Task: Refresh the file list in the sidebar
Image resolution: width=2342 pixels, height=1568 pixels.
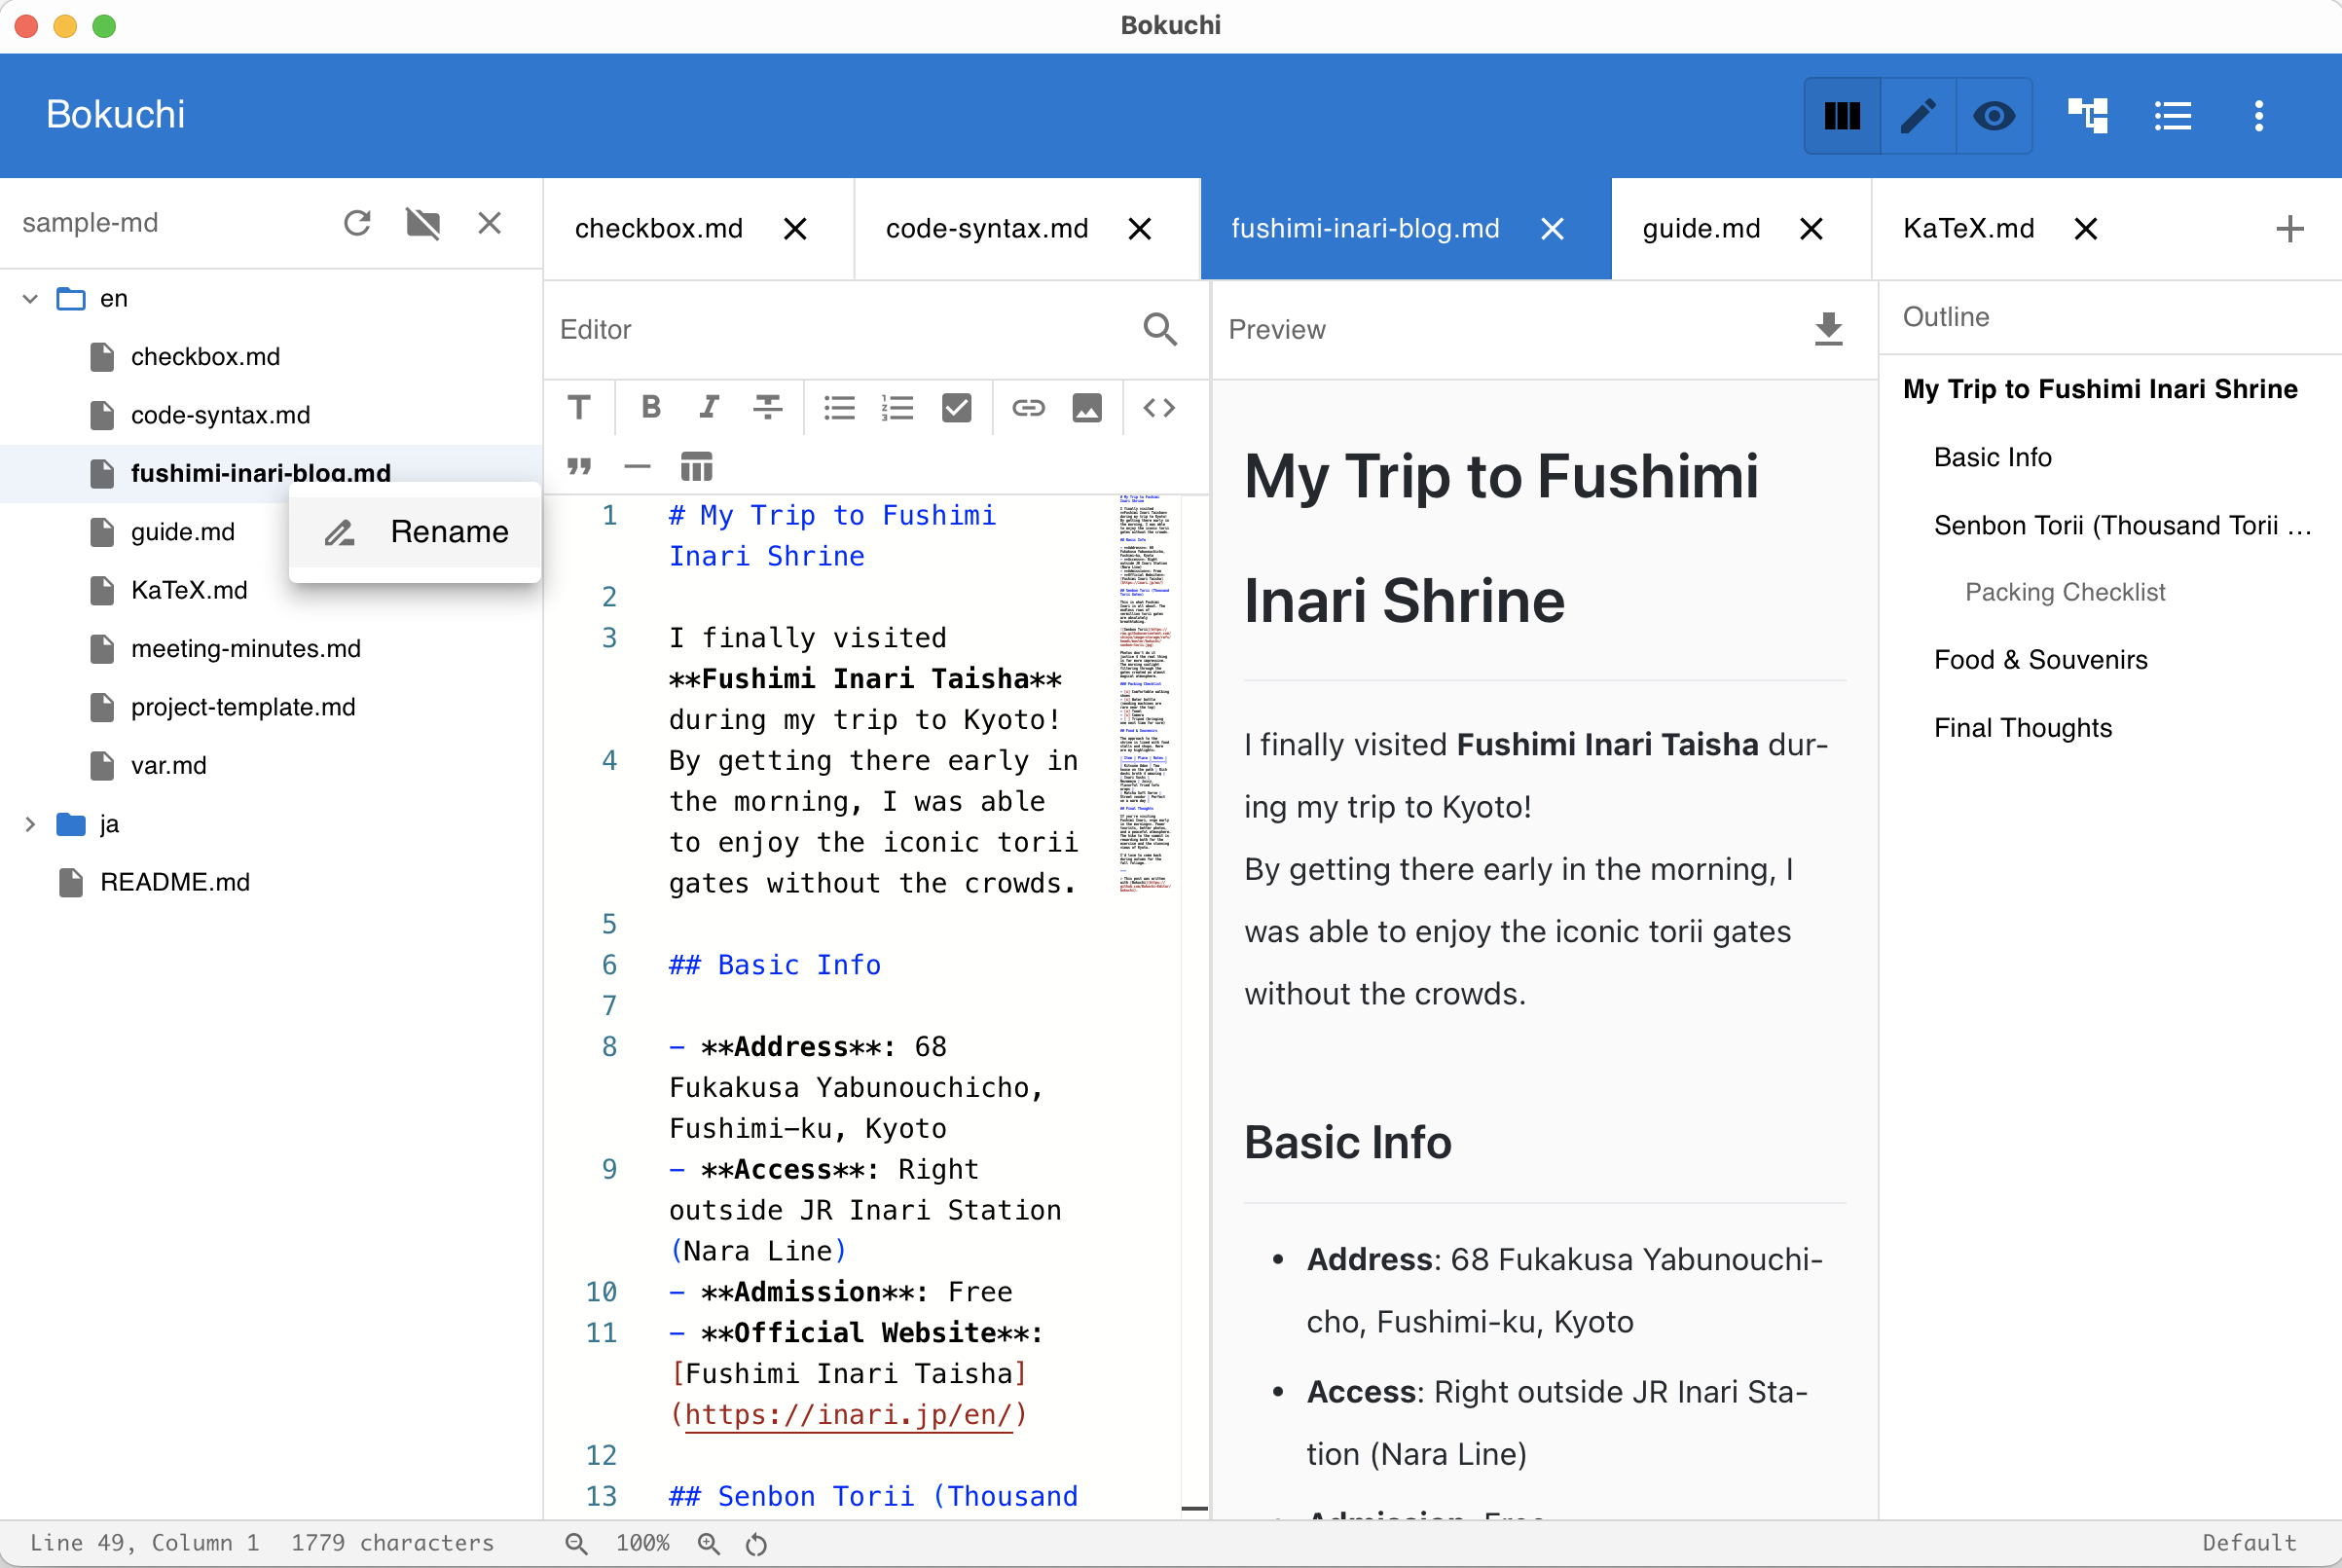Action: (357, 223)
